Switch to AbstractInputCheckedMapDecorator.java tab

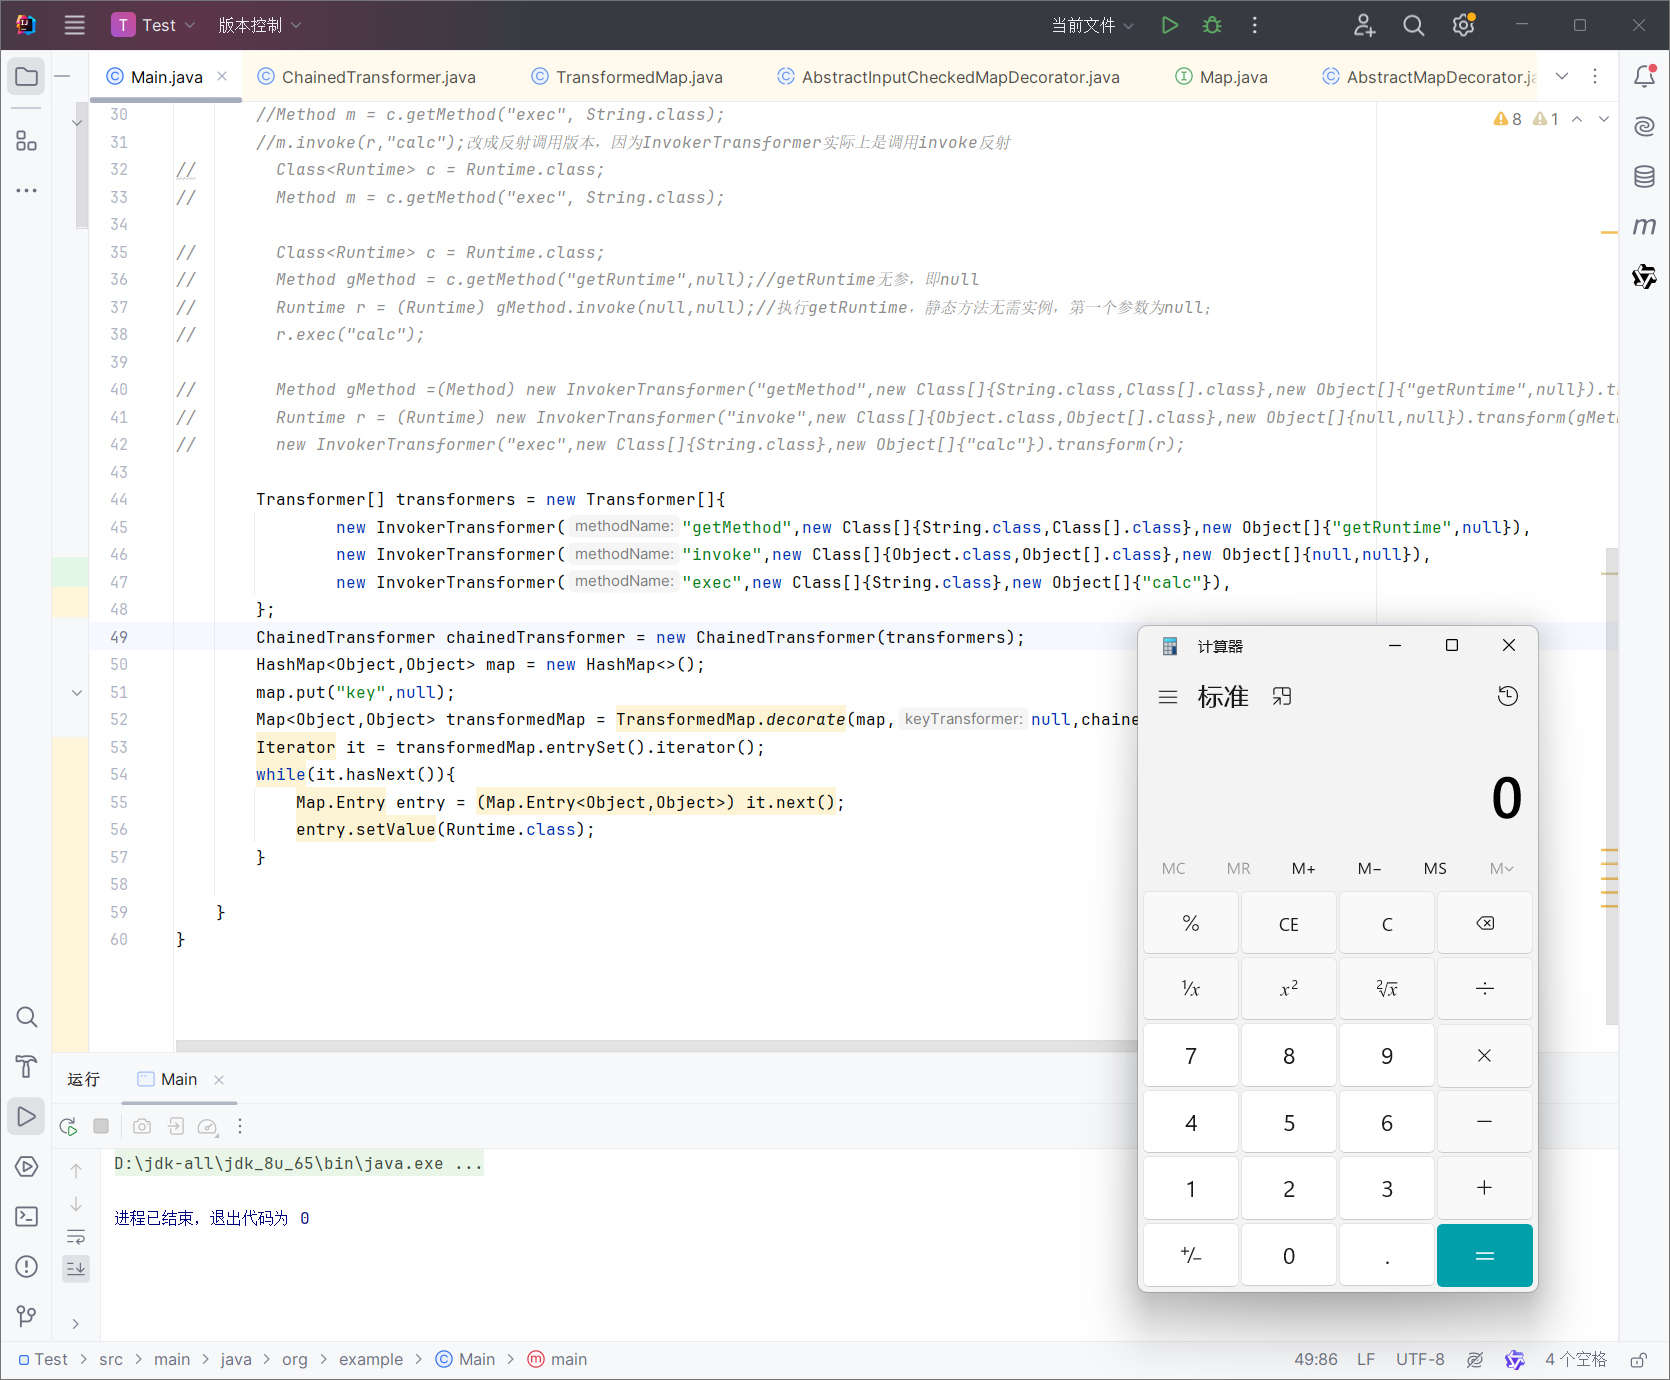point(948,77)
